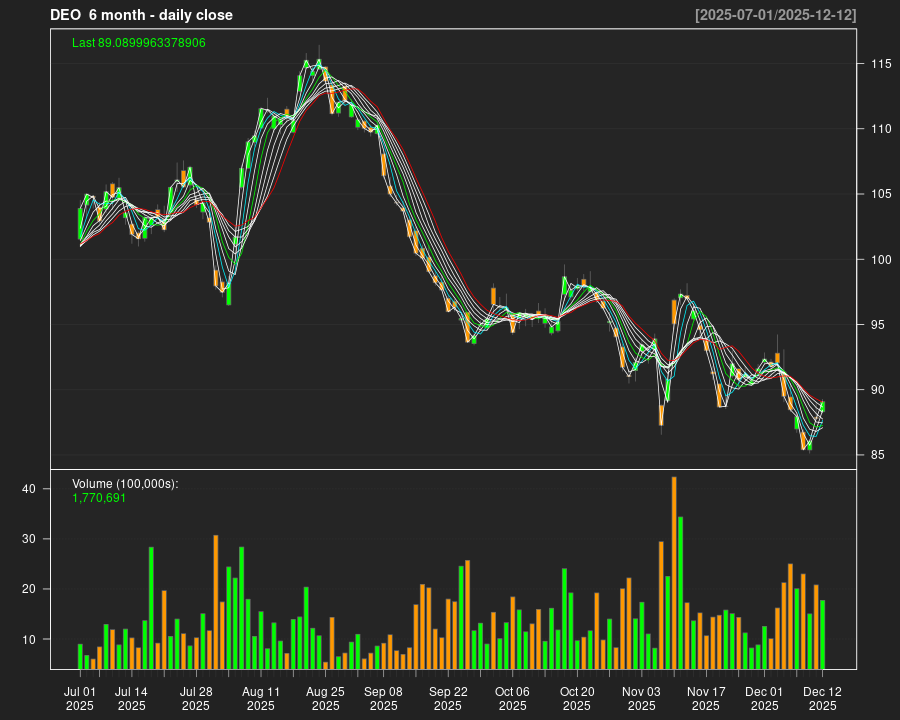
Task: Click the last green volume bar at Dec 12
Action: [x=823, y=634]
